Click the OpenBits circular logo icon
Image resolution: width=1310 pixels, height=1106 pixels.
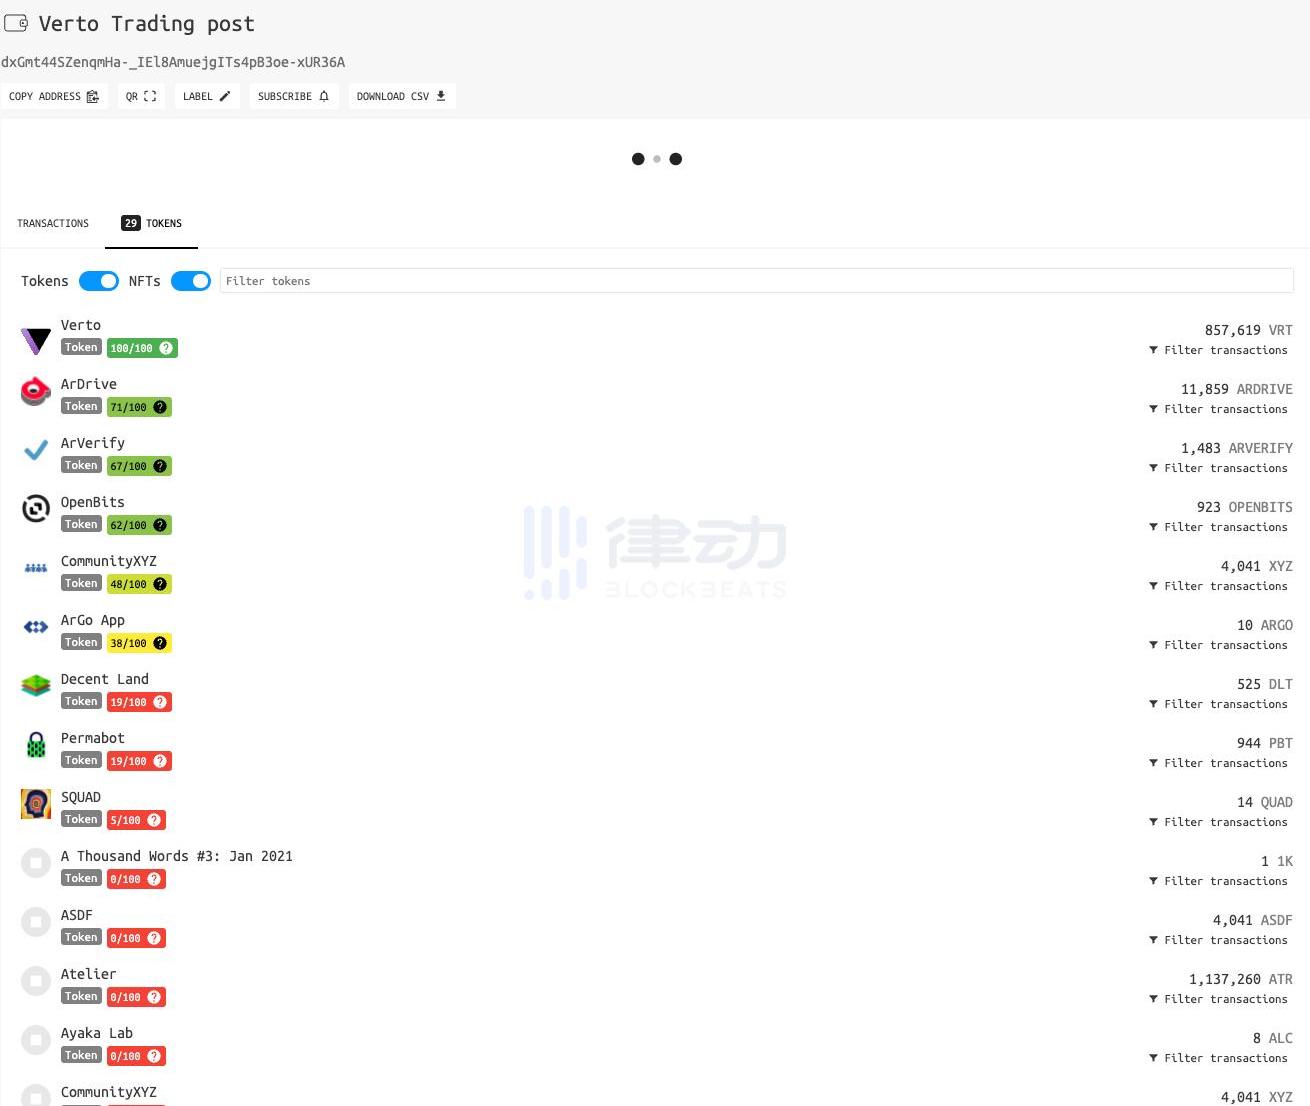(x=36, y=509)
